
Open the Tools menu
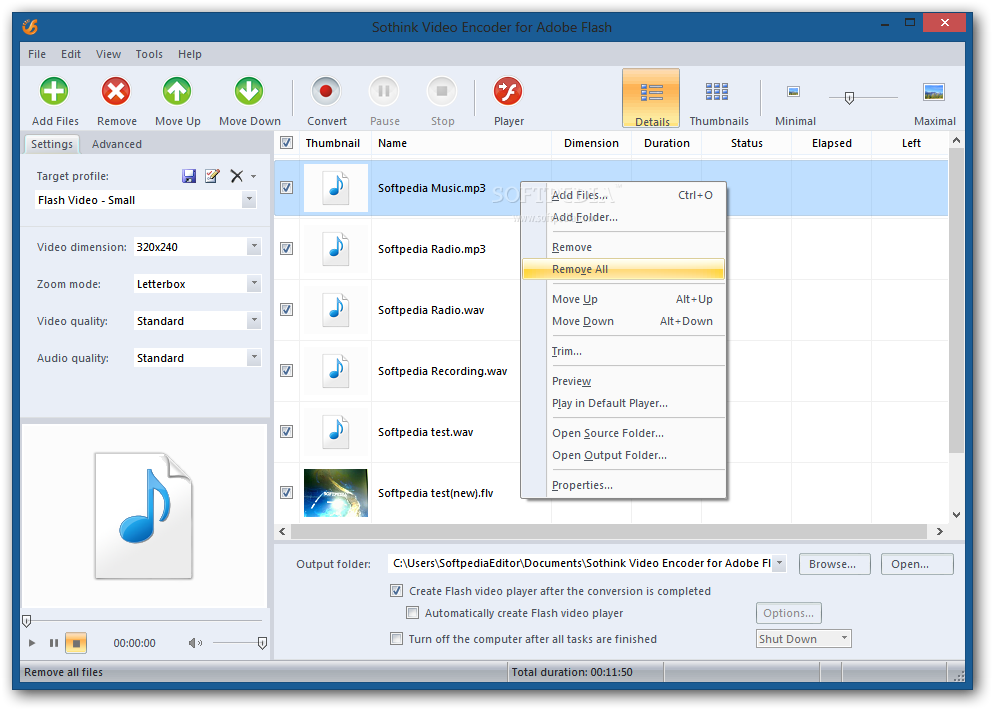pyautogui.click(x=149, y=54)
